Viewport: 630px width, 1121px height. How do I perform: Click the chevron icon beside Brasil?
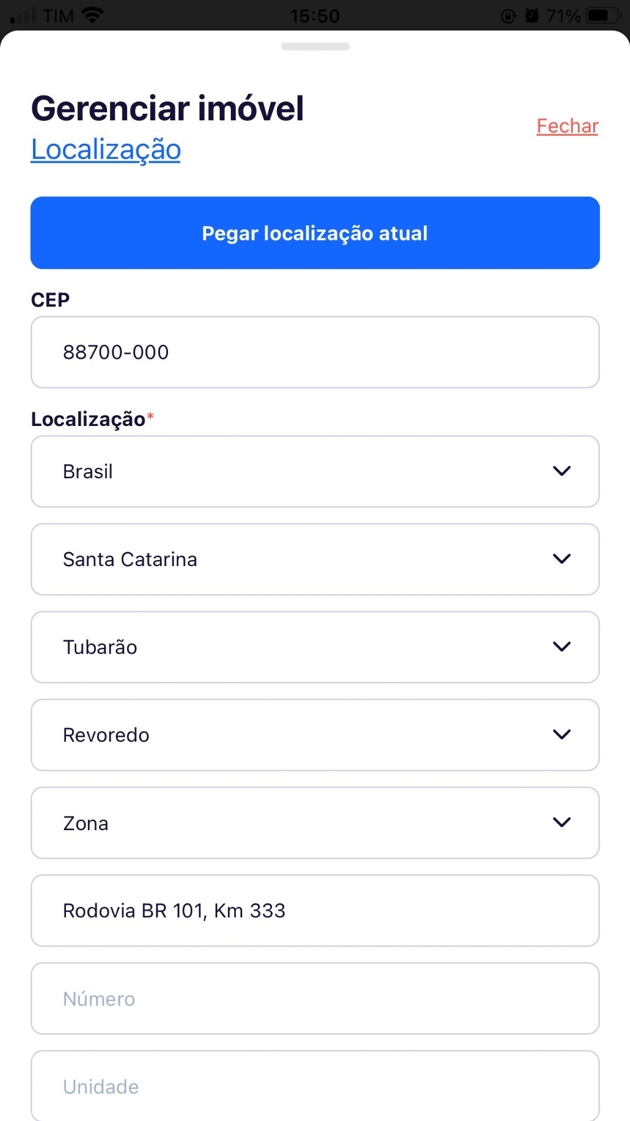click(562, 471)
